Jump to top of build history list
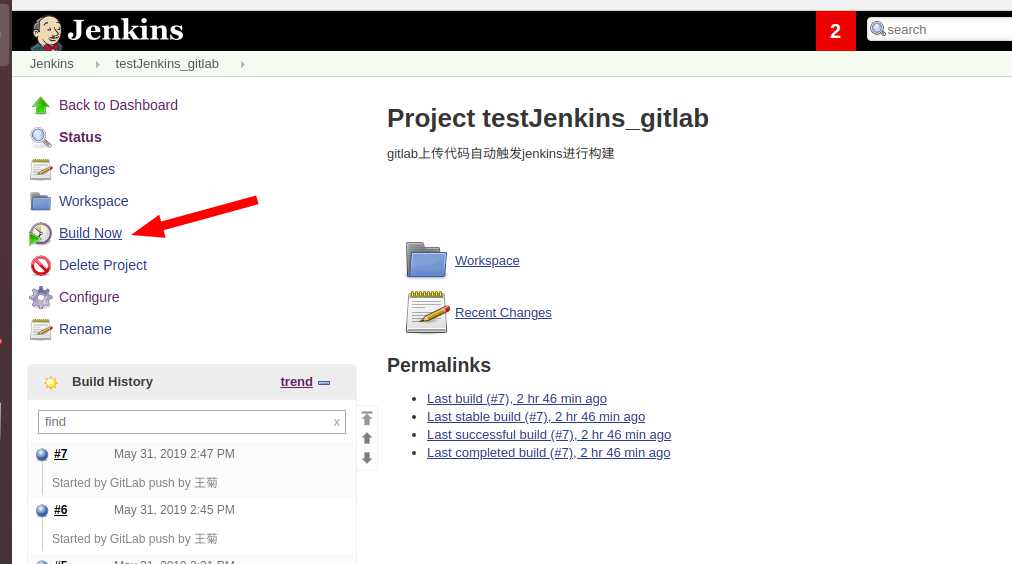 tap(367, 418)
